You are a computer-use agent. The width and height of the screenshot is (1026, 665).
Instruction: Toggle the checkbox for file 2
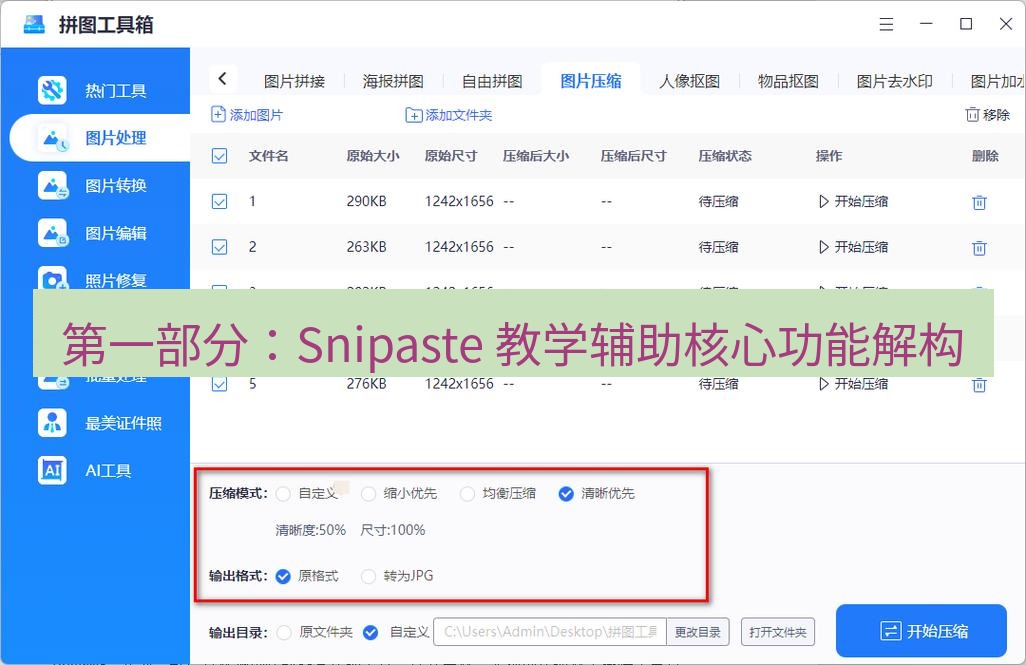(x=219, y=247)
